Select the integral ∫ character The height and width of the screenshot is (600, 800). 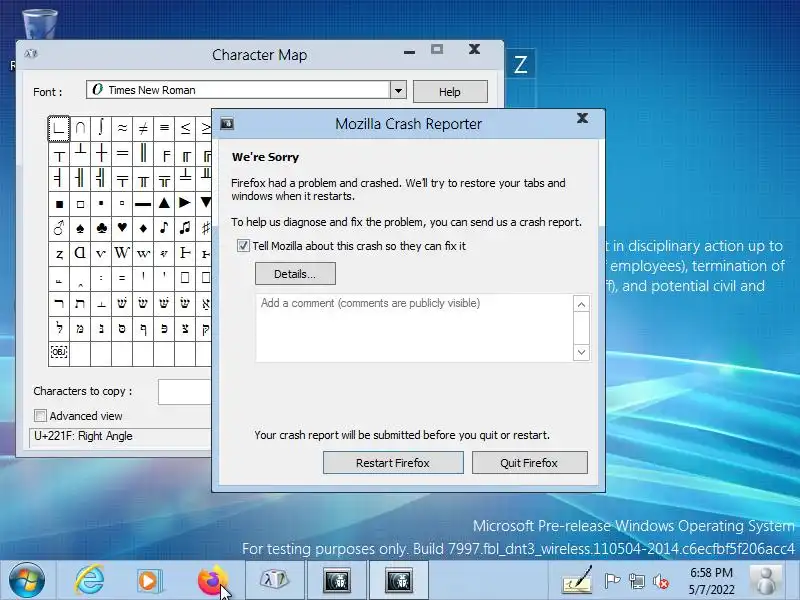[x=101, y=128]
